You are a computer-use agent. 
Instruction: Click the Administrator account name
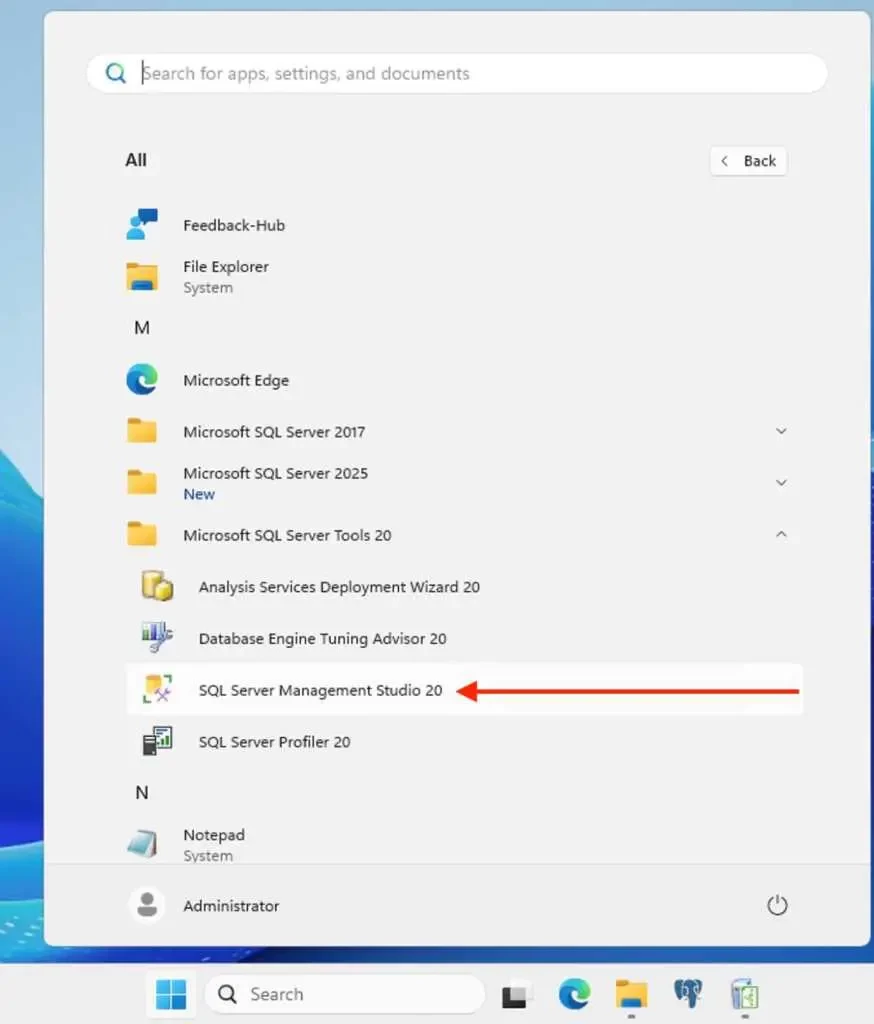231,906
